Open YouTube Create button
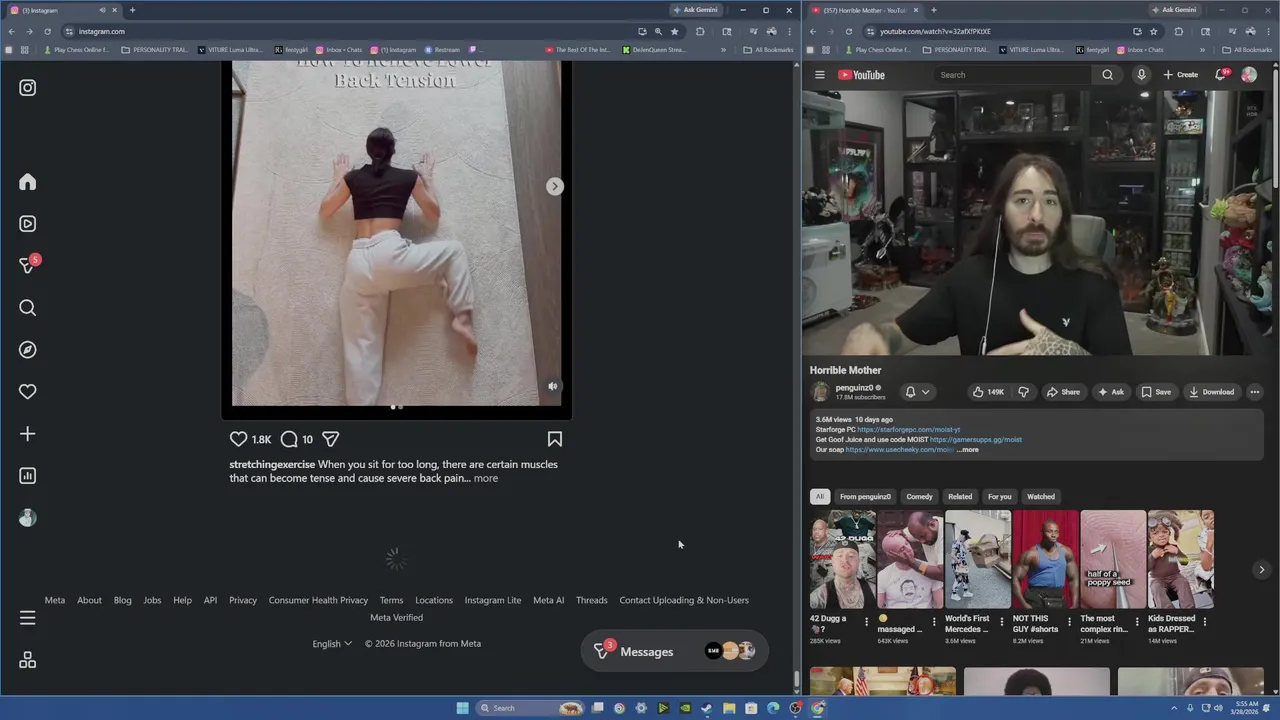Screen dimensions: 1280x720 [1181, 75]
